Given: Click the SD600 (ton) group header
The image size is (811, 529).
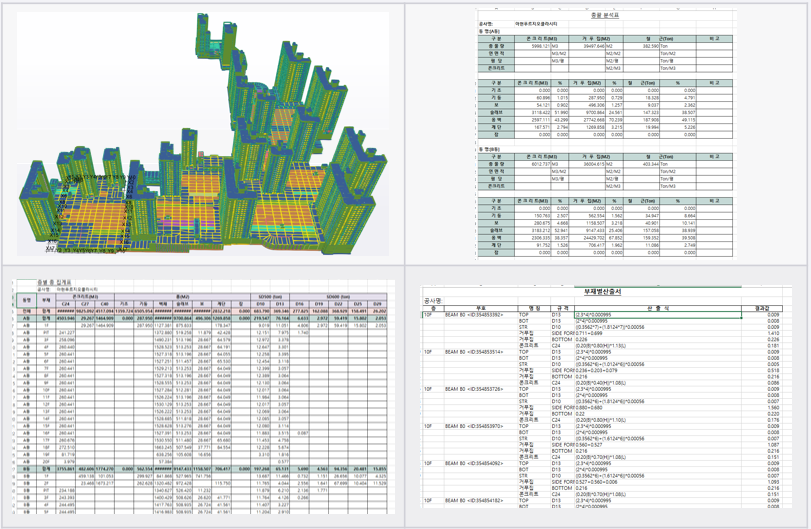Looking at the screenshot, I should tap(338, 297).
